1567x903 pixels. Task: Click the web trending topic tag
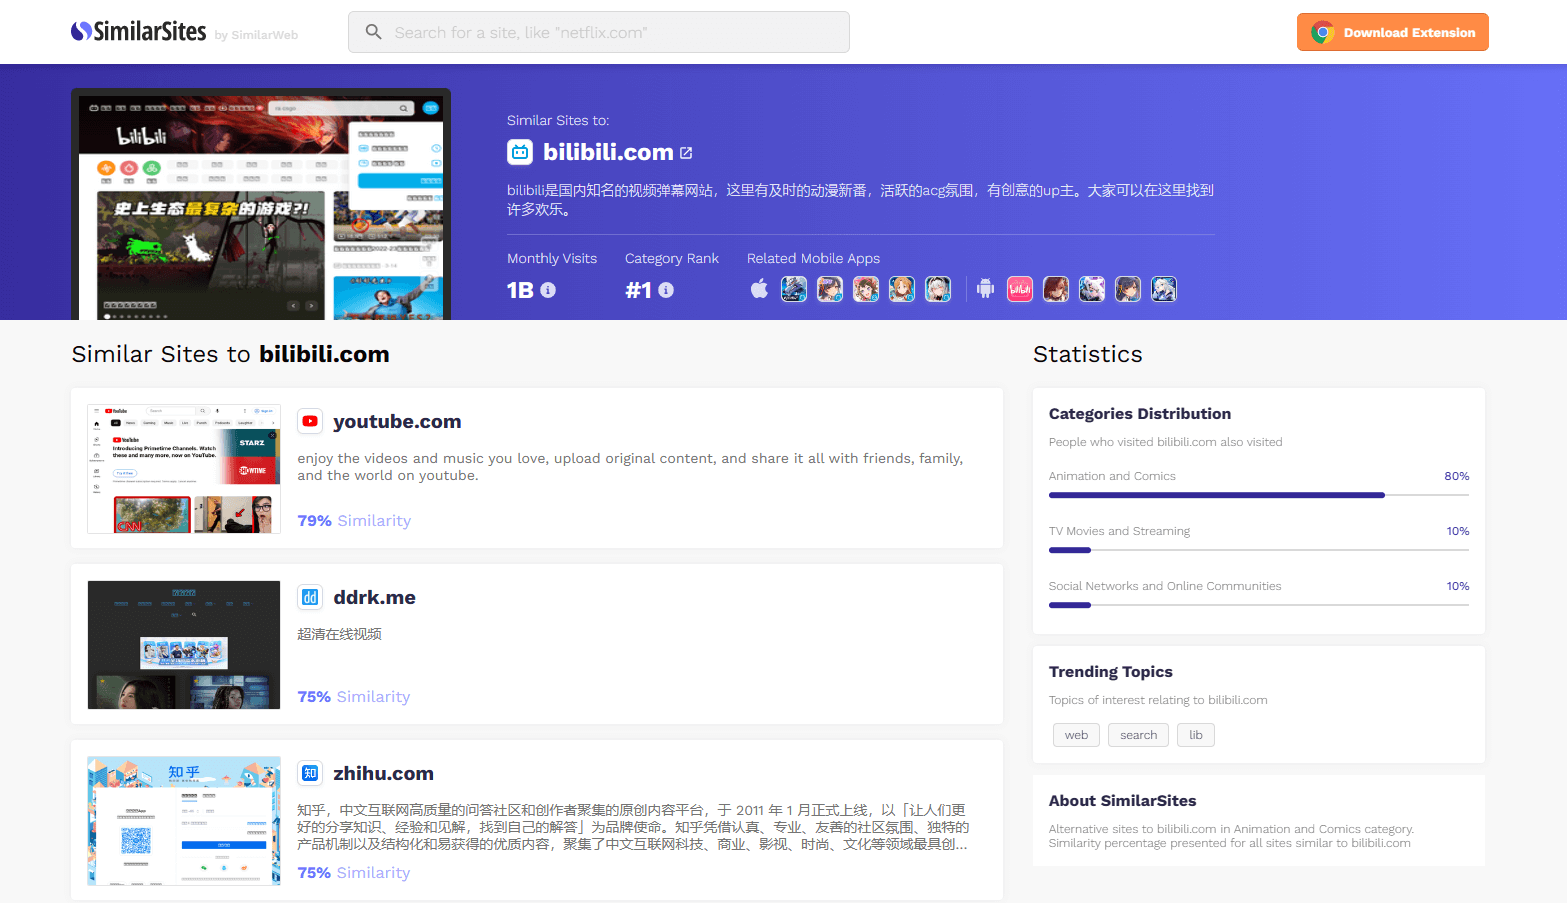click(x=1076, y=735)
